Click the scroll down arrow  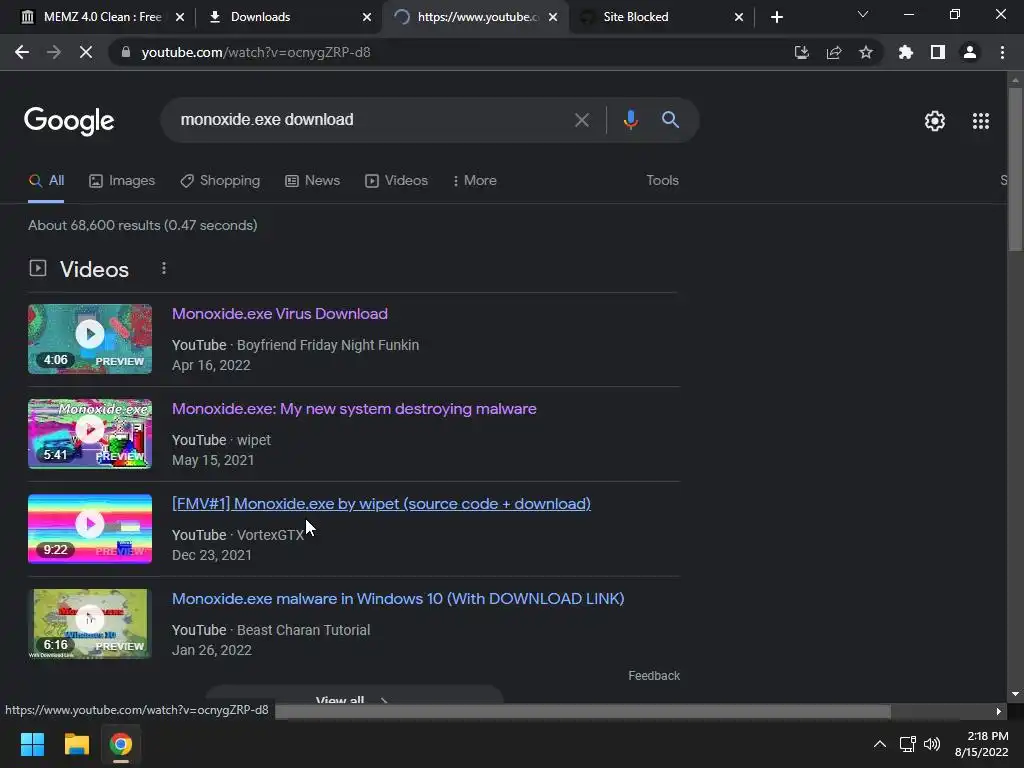1015,695
